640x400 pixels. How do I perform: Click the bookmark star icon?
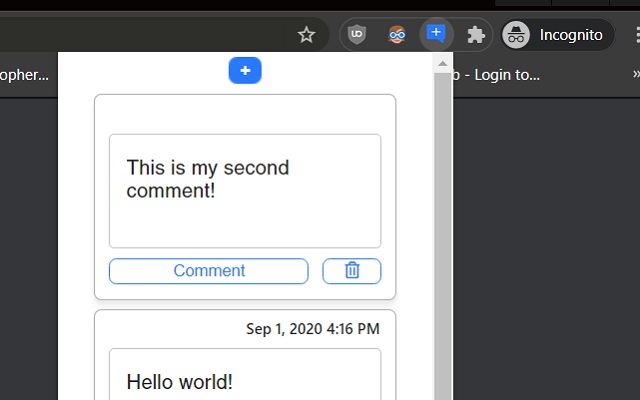[x=306, y=35]
